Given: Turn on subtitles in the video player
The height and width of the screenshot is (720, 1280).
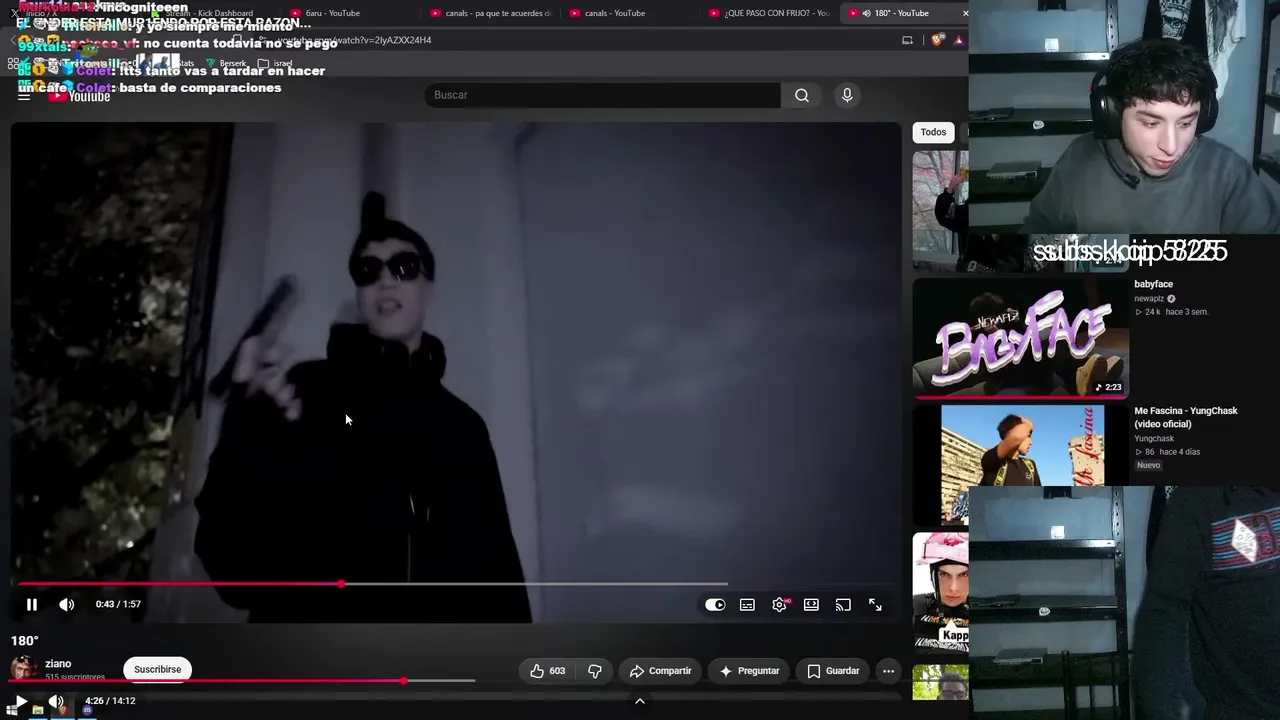Looking at the screenshot, I should point(747,605).
